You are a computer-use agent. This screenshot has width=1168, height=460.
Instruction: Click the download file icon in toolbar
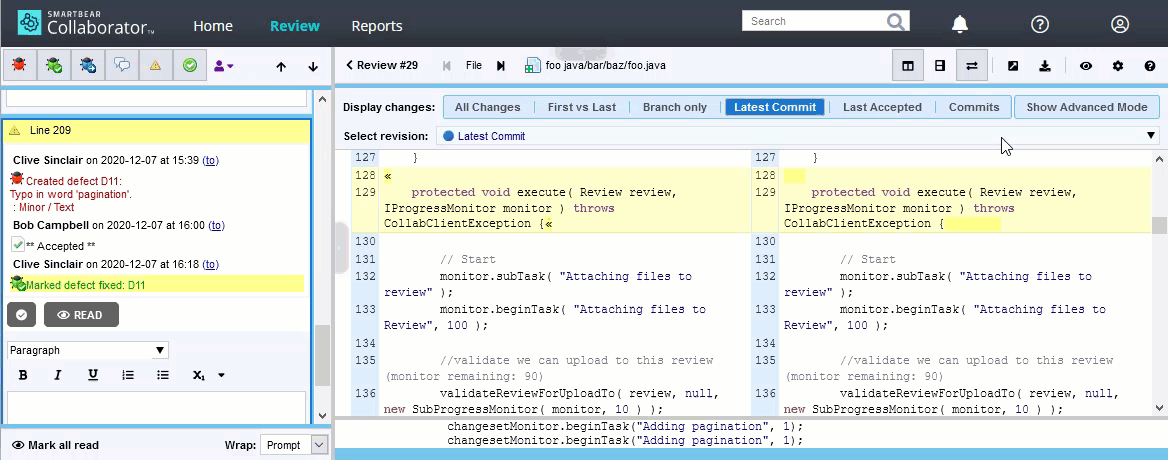click(x=1044, y=66)
